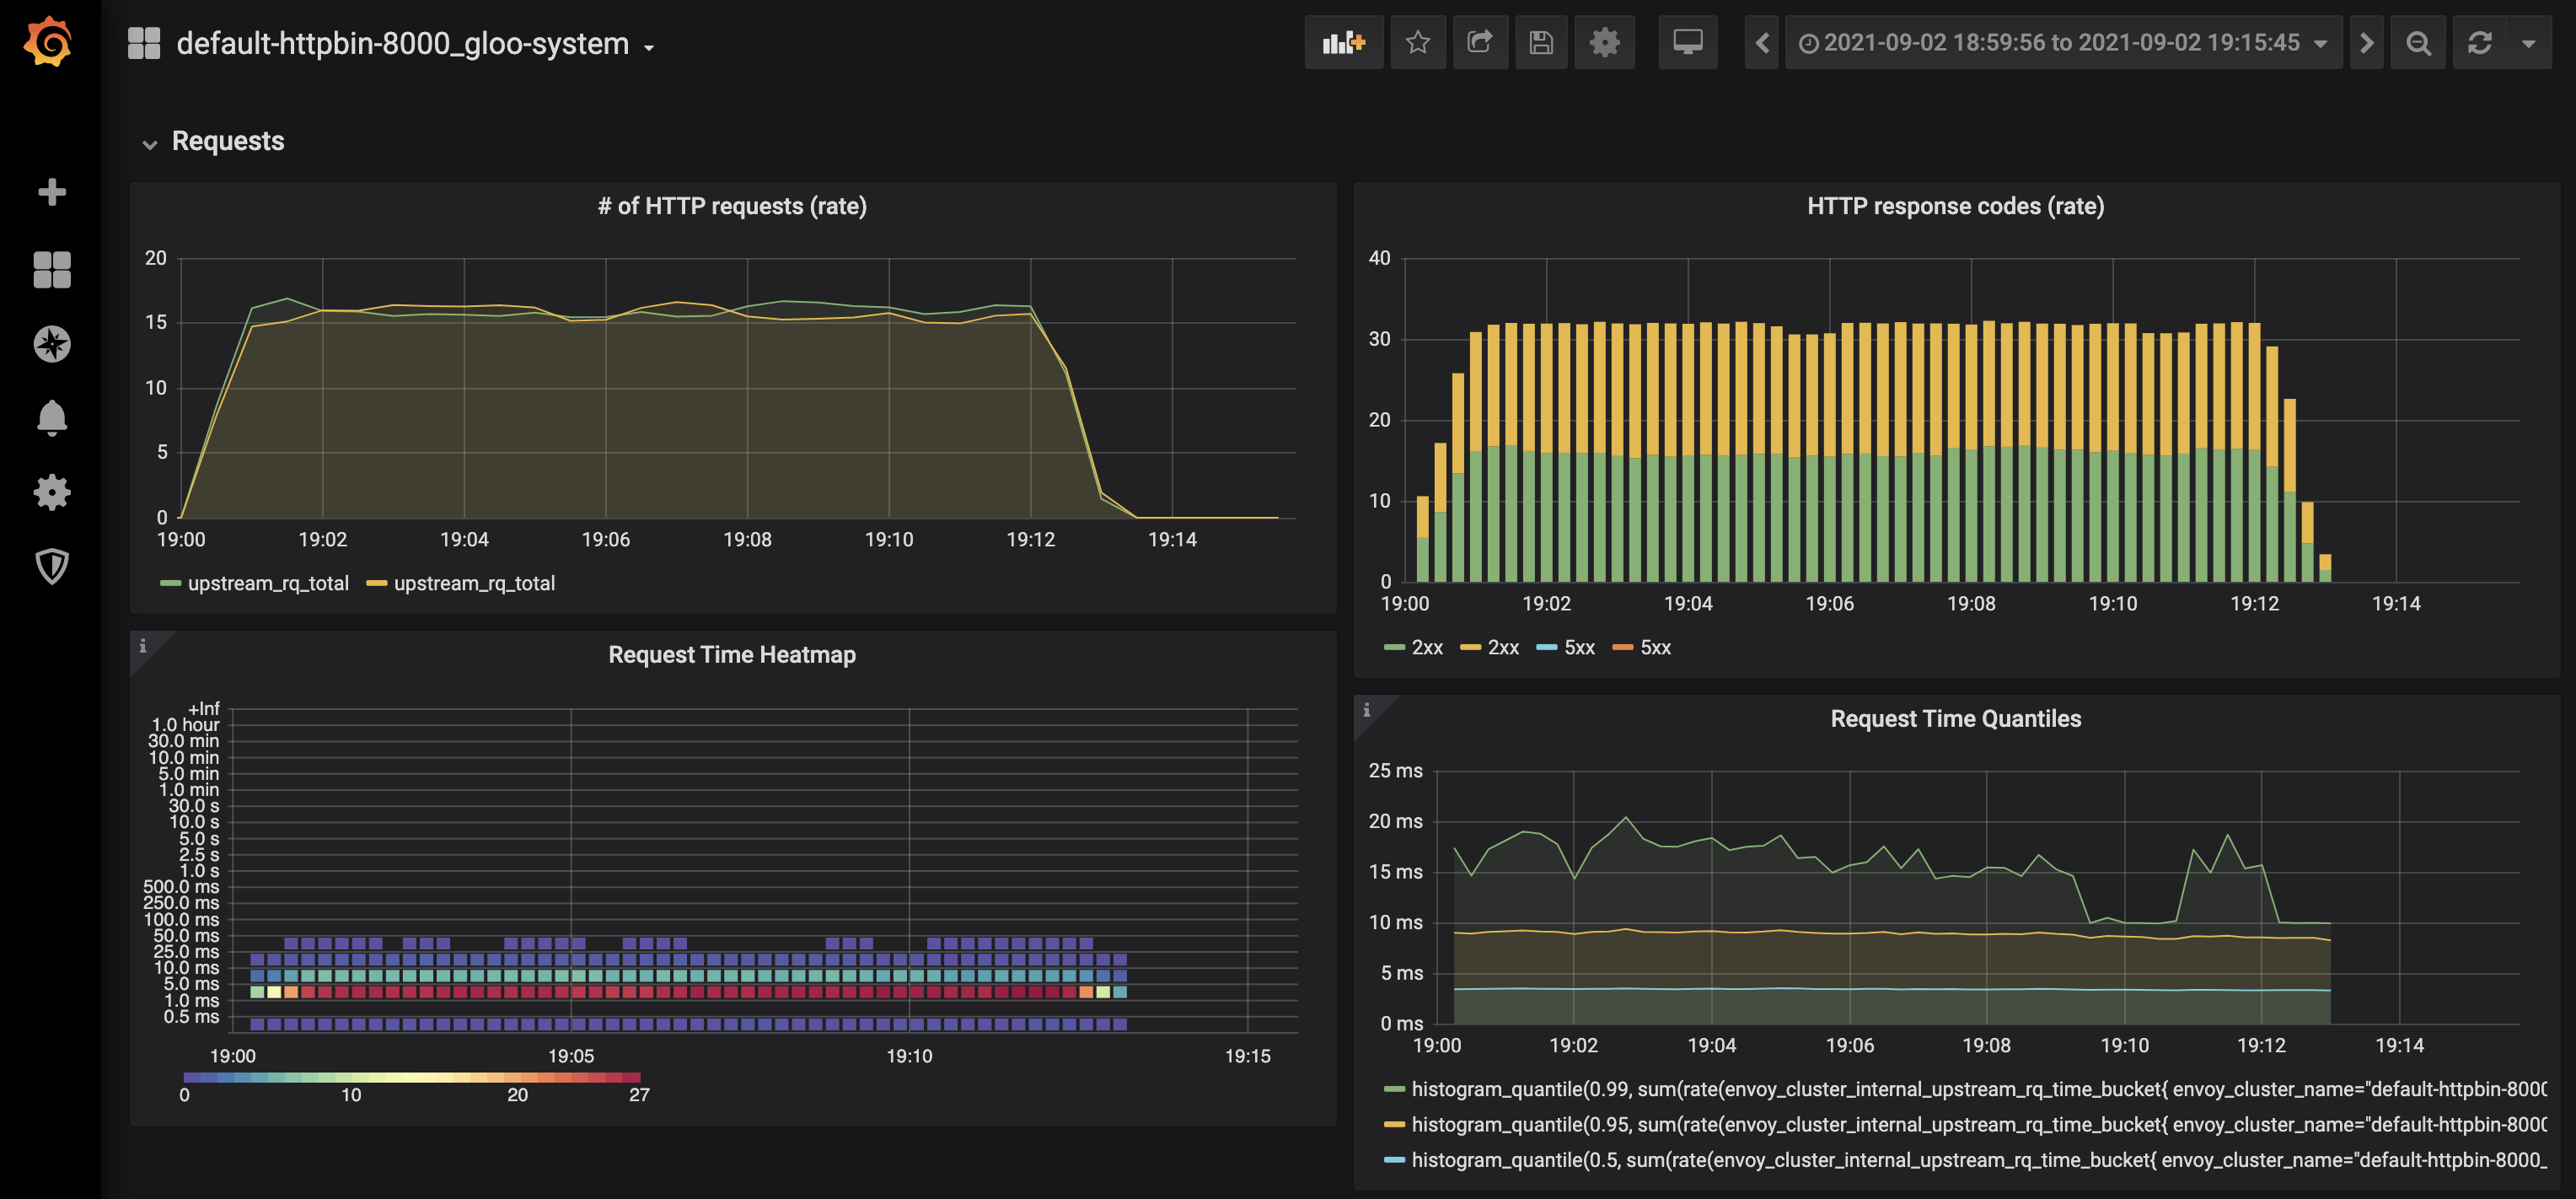Click legend value '27' under heatmap scale
Image resolution: width=2576 pixels, height=1199 pixels.
(639, 1095)
